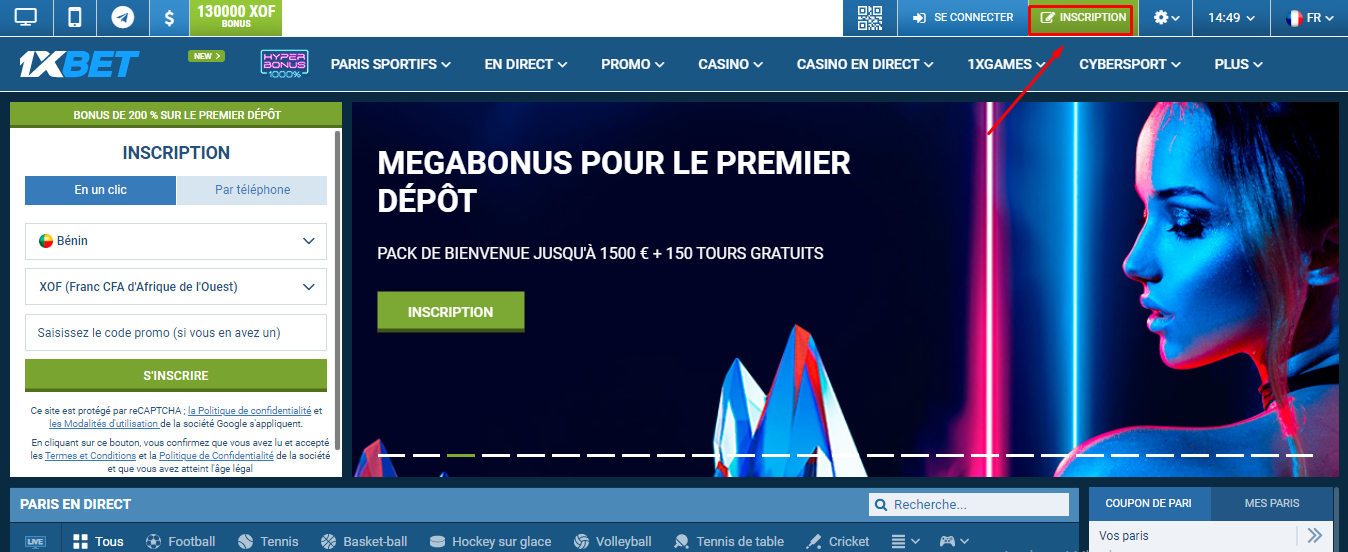Screen dimensions: 1348x552
Task: Open the CYBERSPORT menu
Action: 1130,64
